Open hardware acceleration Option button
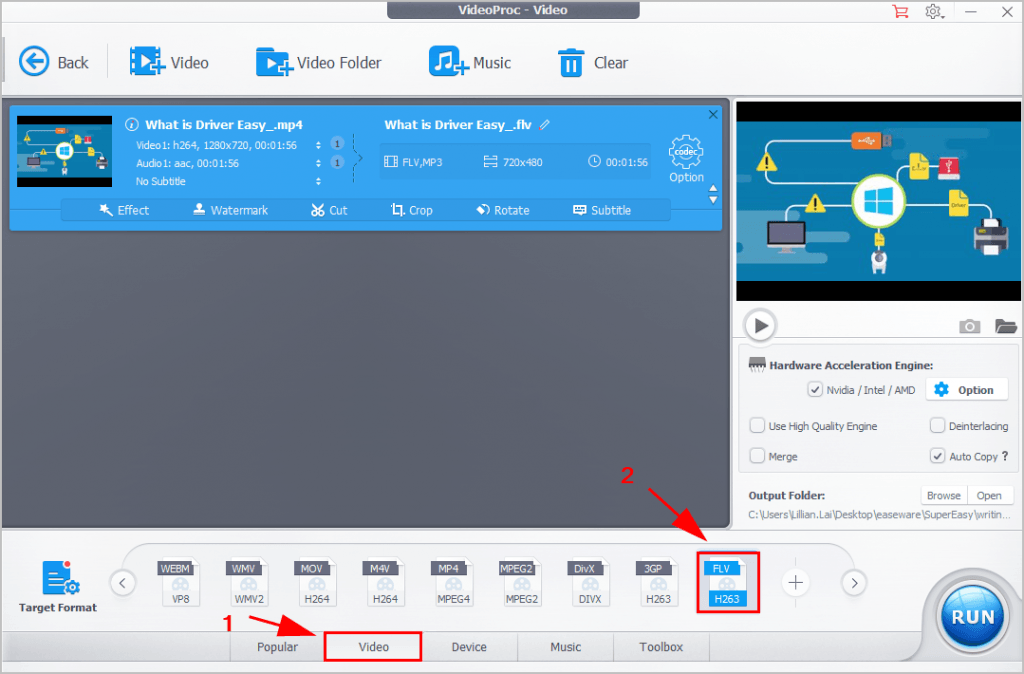Image resolution: width=1024 pixels, height=674 pixels. point(967,390)
